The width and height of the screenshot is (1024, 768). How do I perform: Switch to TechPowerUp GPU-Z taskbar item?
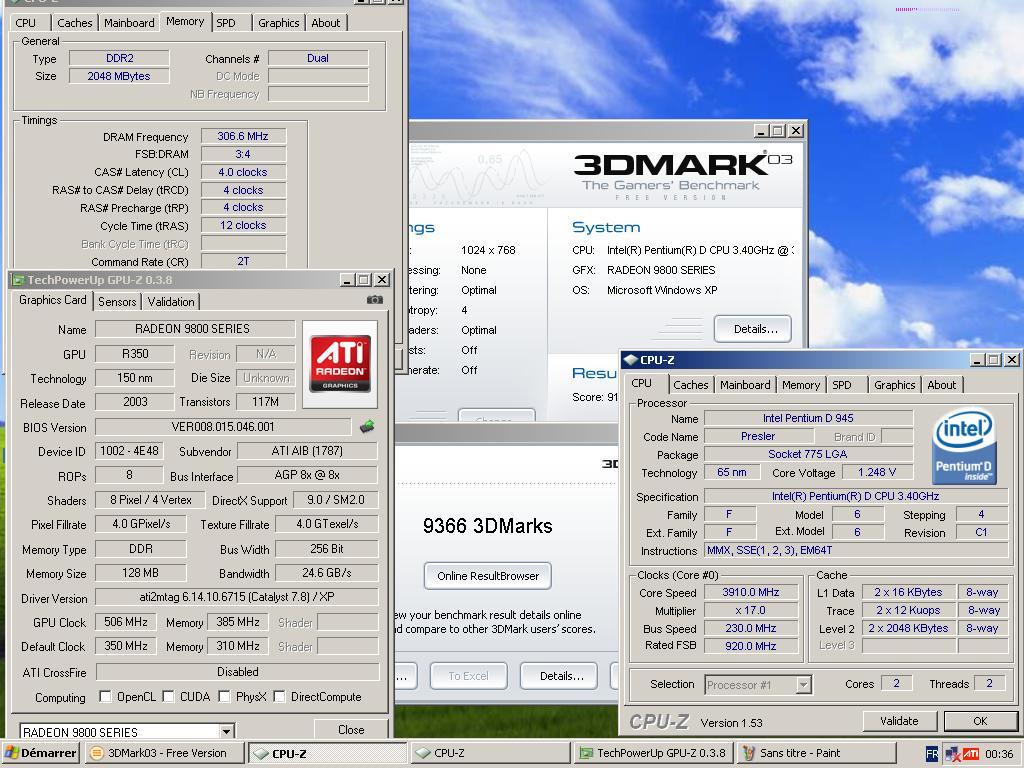pos(653,753)
